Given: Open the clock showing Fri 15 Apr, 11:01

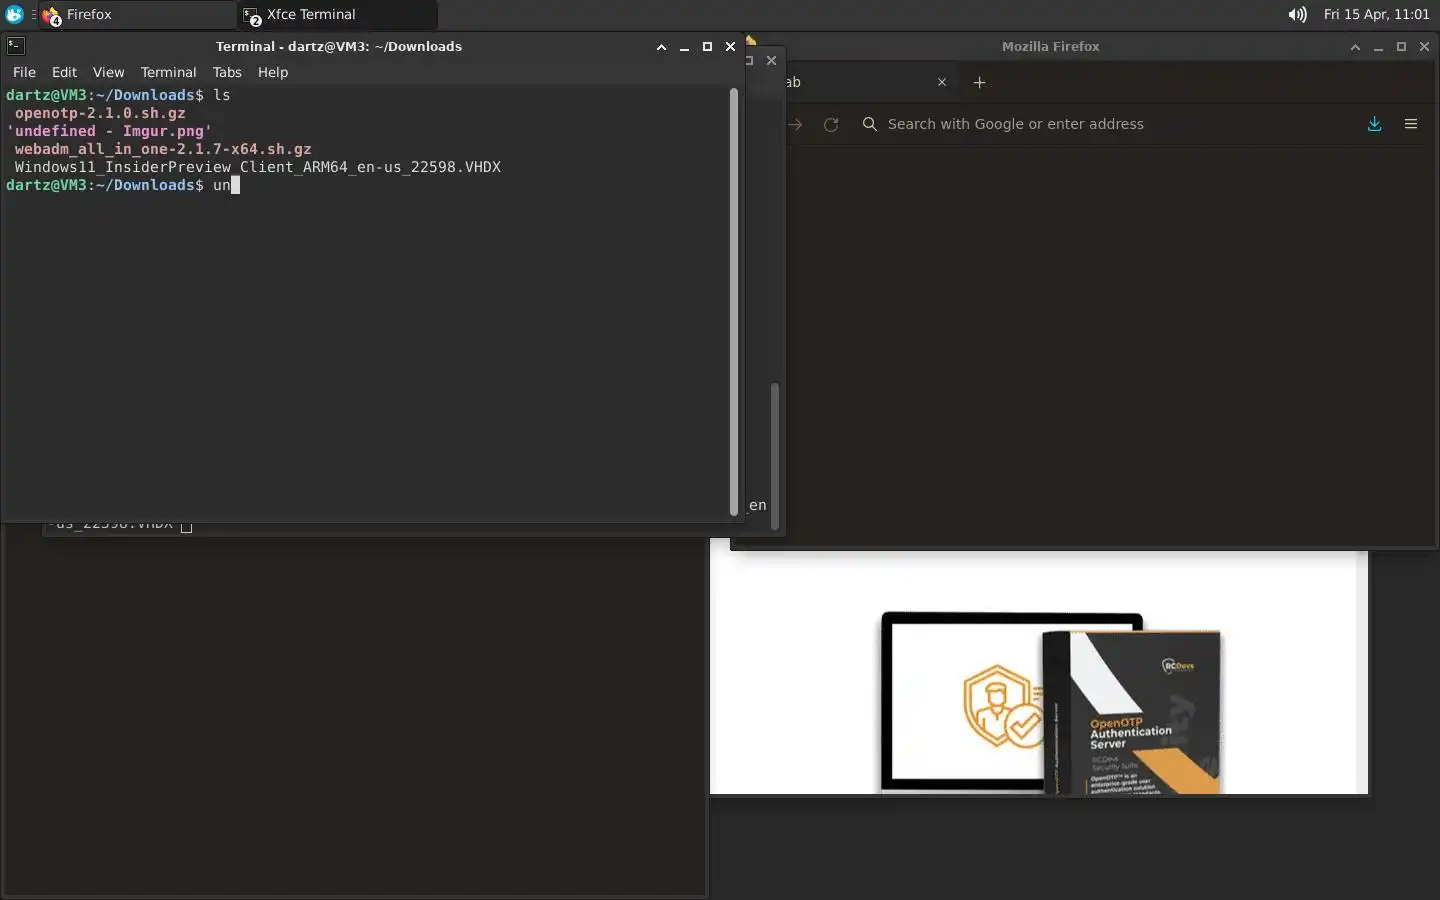Looking at the screenshot, I should click(1376, 14).
